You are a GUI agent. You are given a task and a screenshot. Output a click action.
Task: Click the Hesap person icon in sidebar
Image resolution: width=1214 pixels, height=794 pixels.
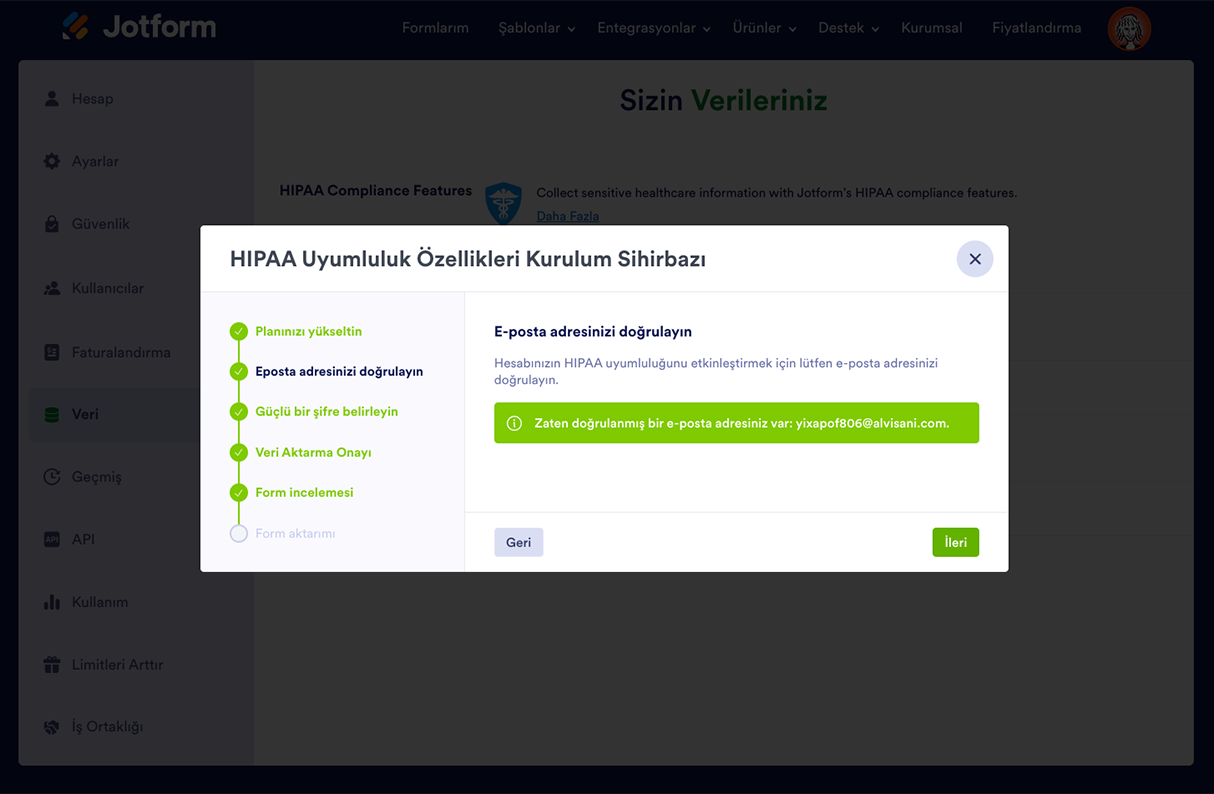pyautogui.click(x=52, y=99)
